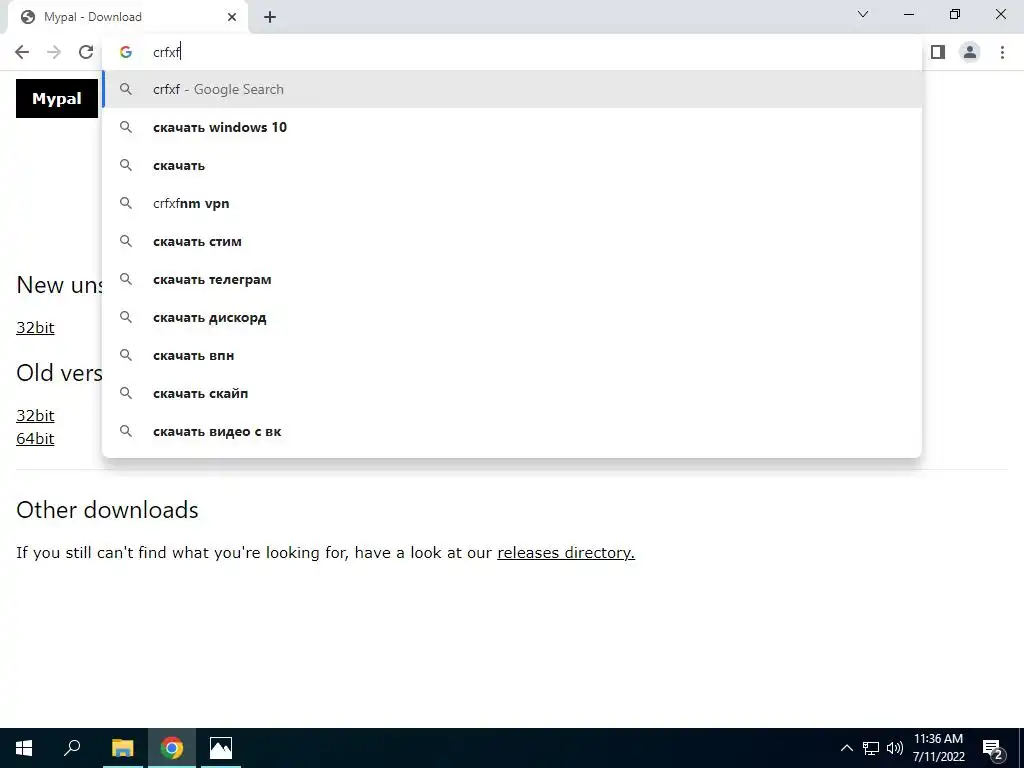The height and width of the screenshot is (768, 1024).
Task: Toggle the browser side panel icon
Action: point(938,52)
